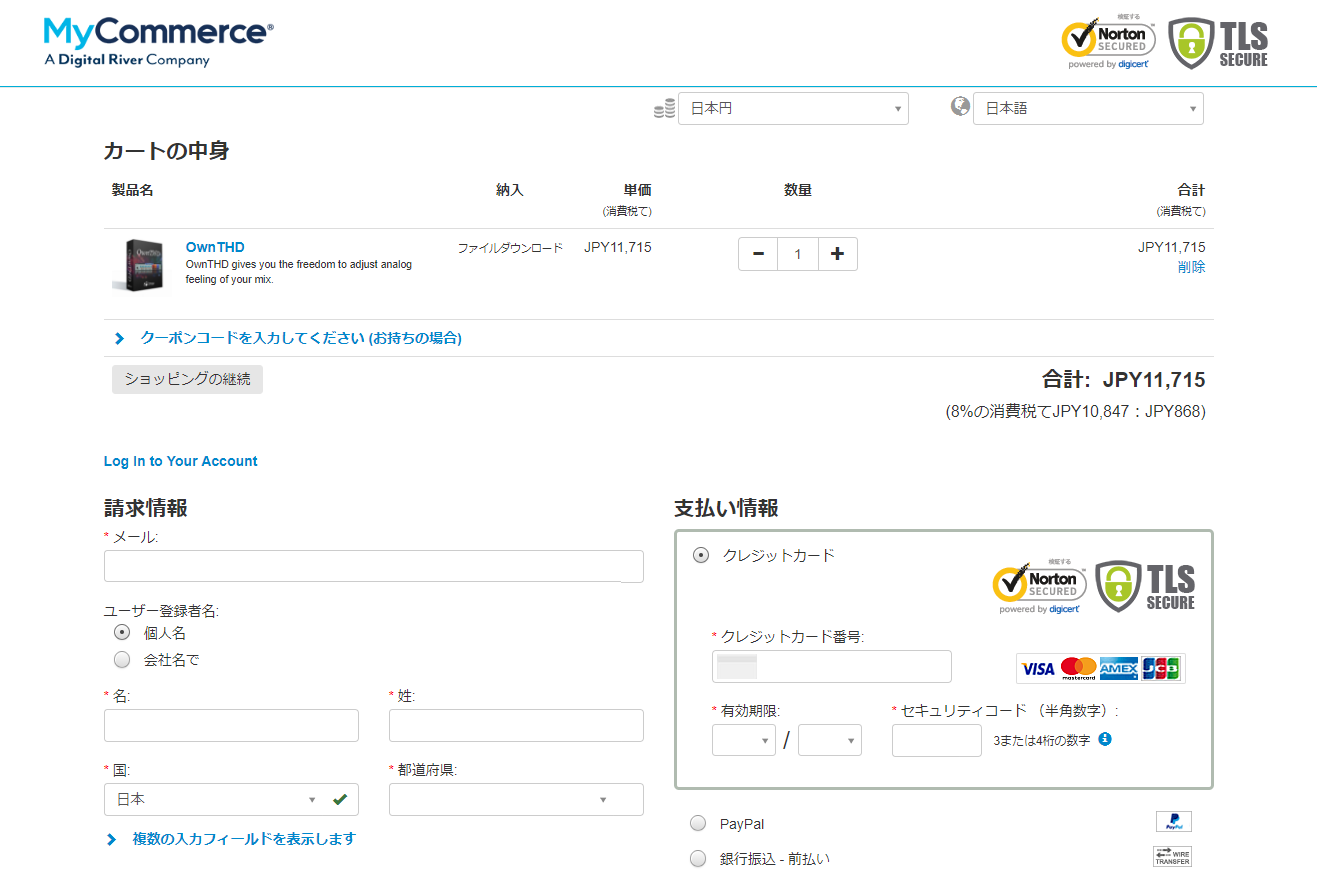Select the 銀行振込 - 前払い radio button
1317x874 pixels.
click(x=698, y=858)
